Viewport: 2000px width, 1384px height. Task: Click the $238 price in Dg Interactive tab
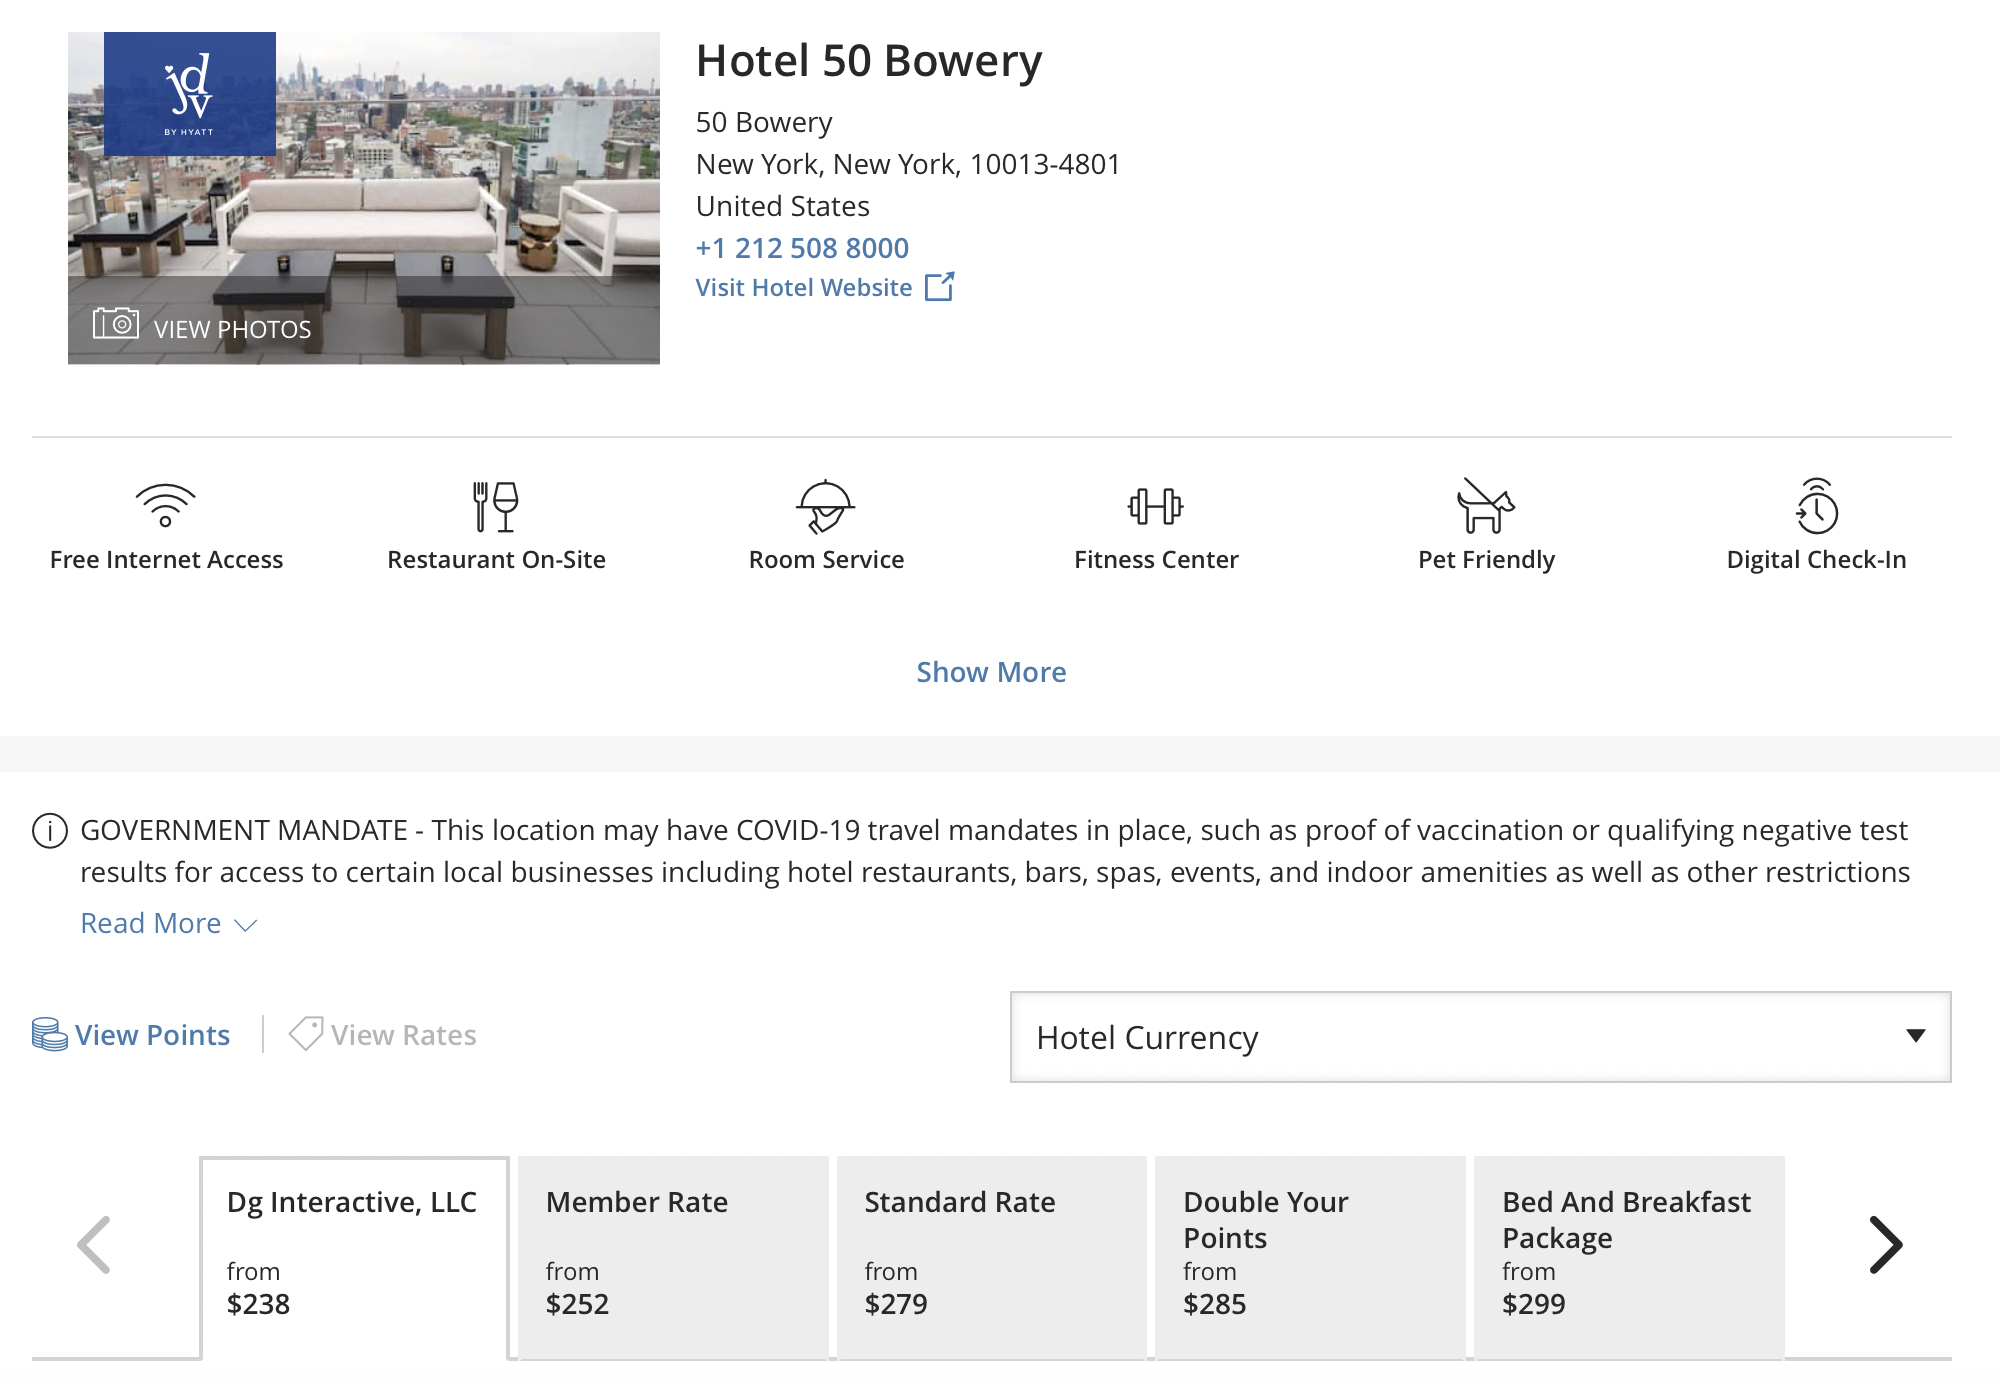pyautogui.click(x=258, y=1304)
